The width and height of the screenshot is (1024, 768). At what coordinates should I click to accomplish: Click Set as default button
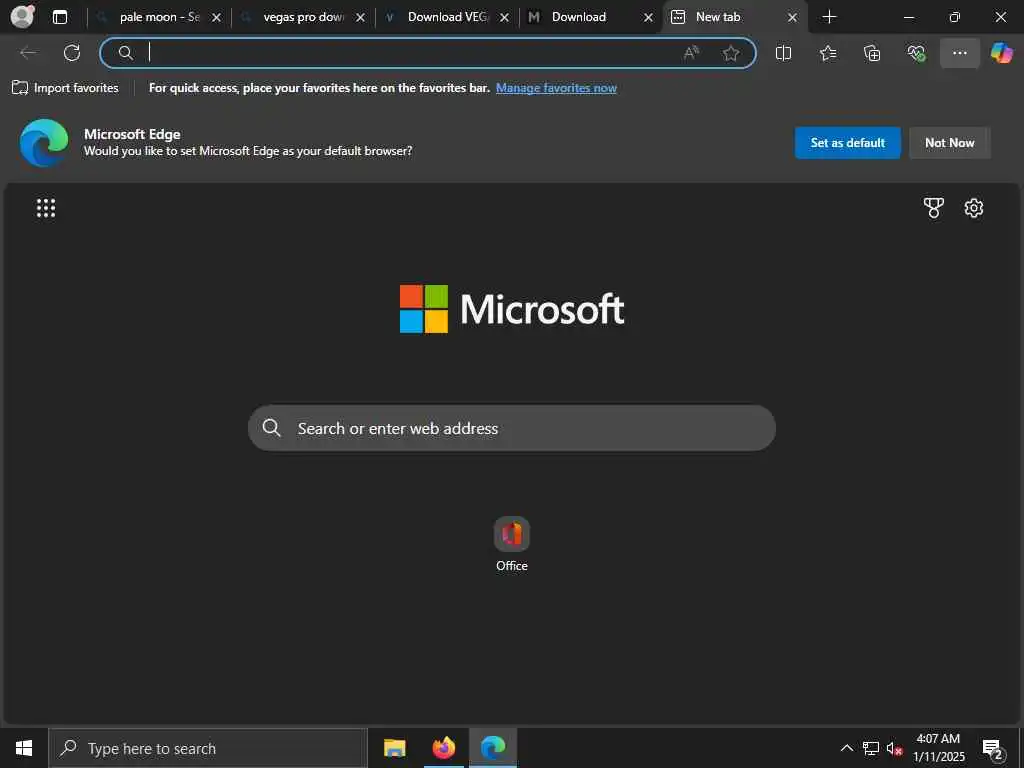pyautogui.click(x=848, y=142)
